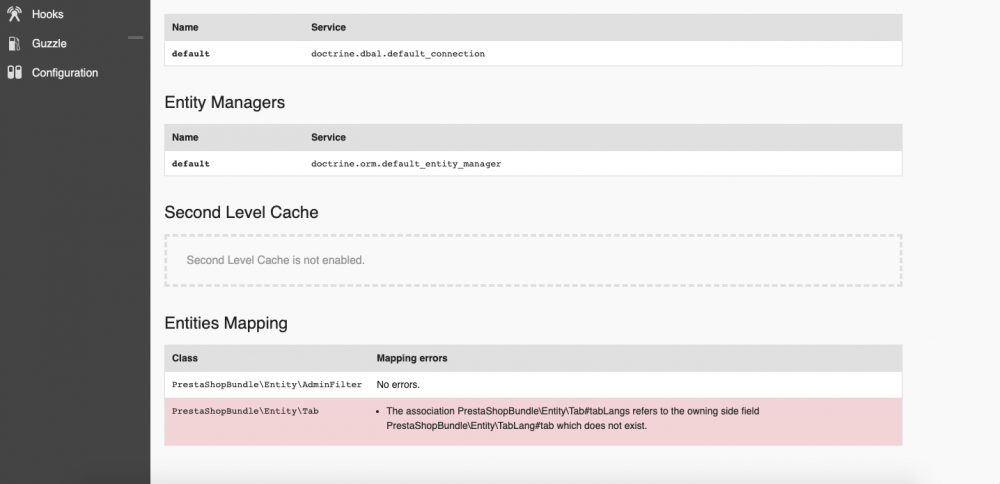Screen dimensions: 1000x484
Task: Click the default name under Entity Managers
Action: 191,163
